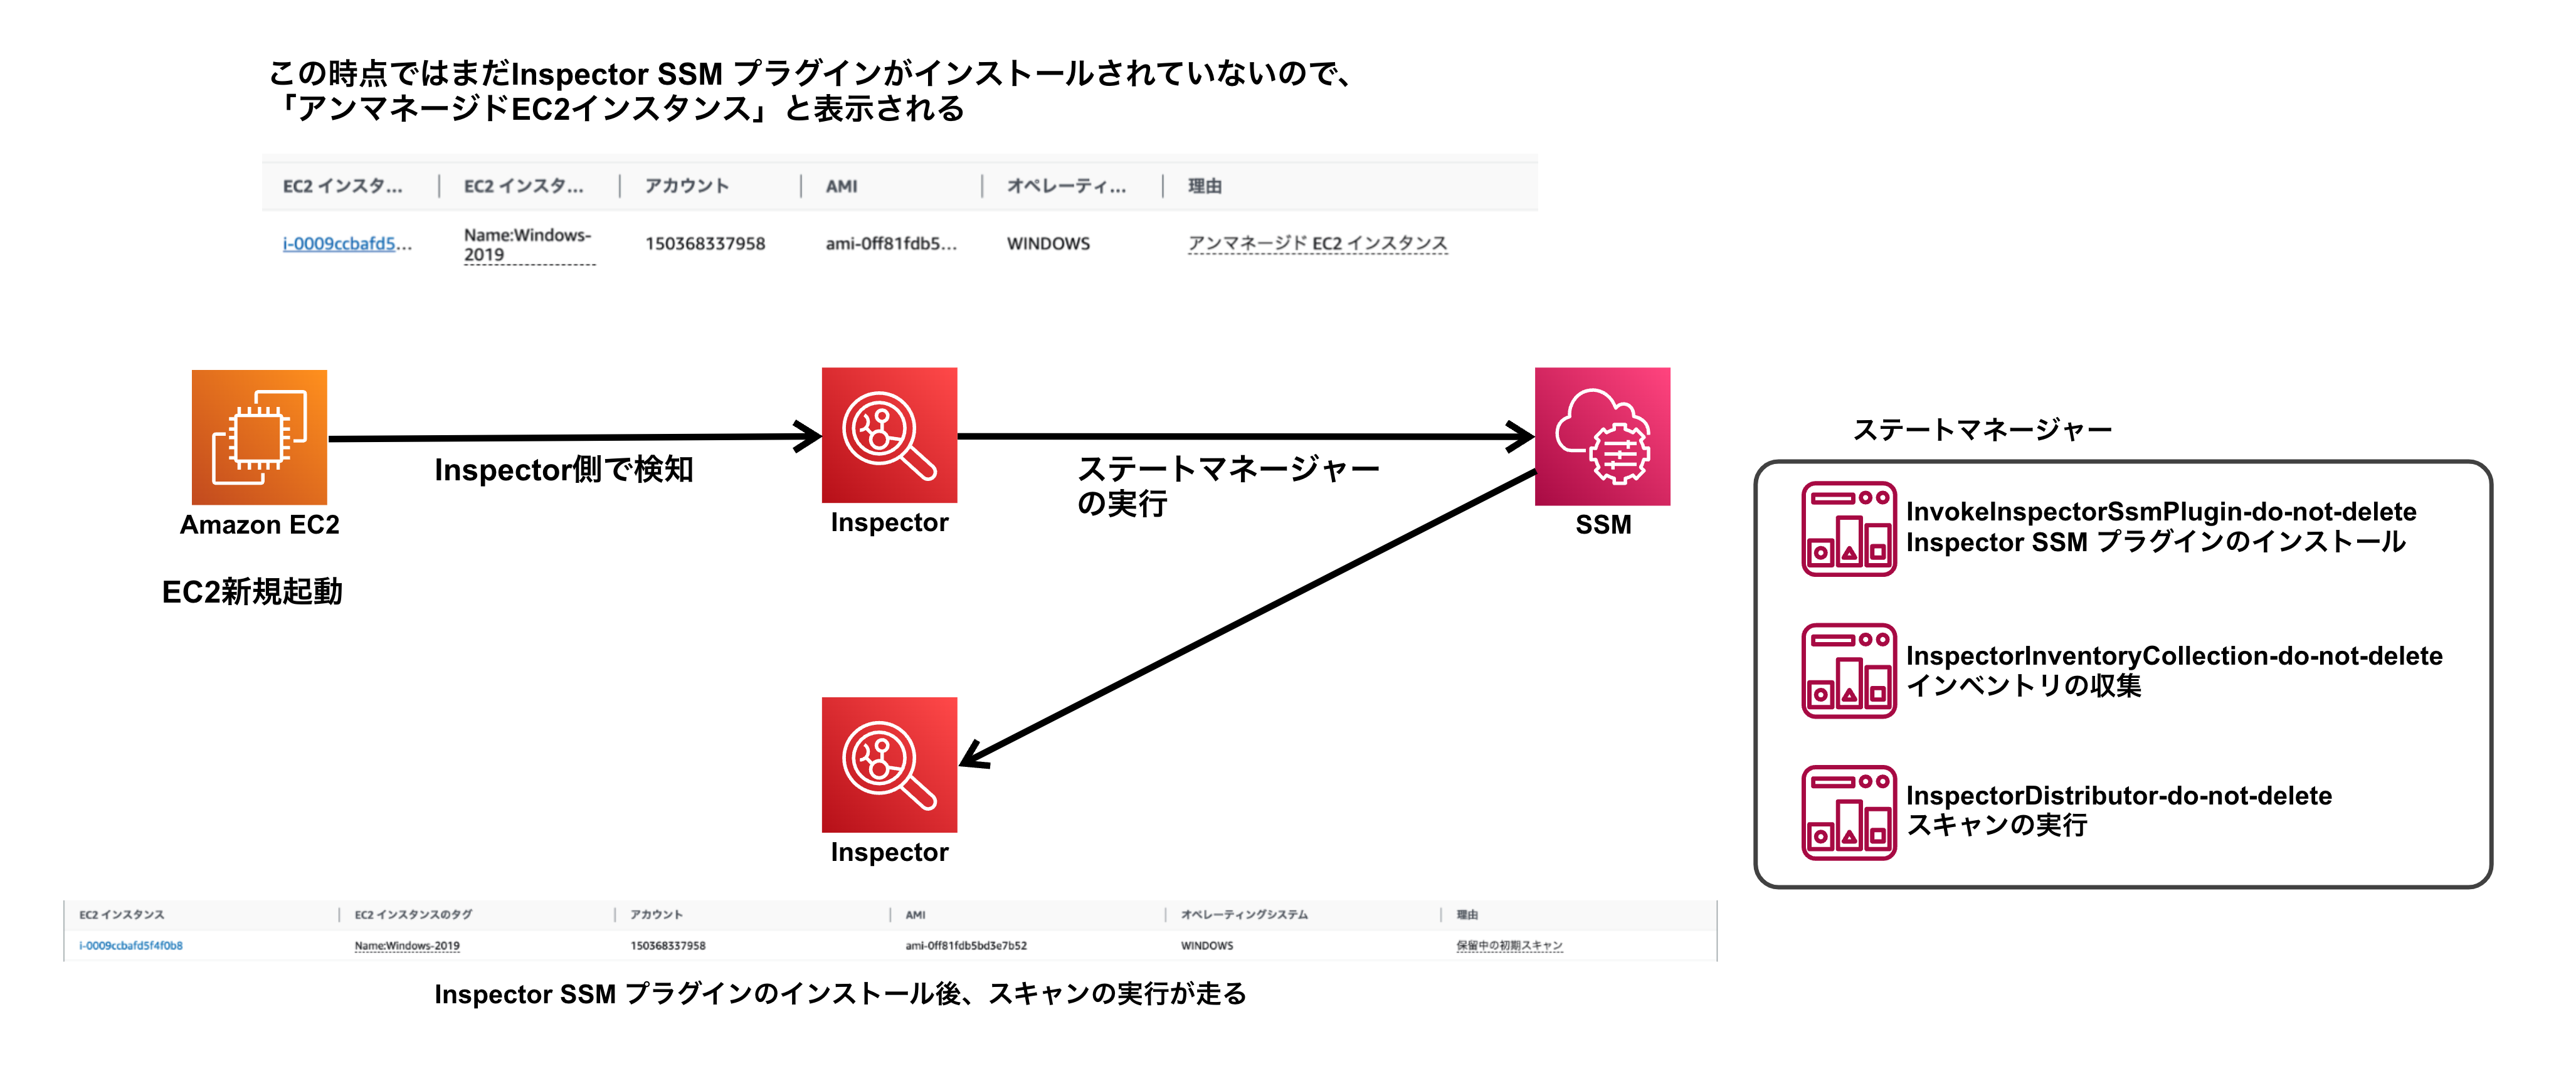Image resolution: width=2576 pixels, height=1076 pixels.
Task: Click the InspectorInventoryCollection association icon
Action: (1848, 670)
